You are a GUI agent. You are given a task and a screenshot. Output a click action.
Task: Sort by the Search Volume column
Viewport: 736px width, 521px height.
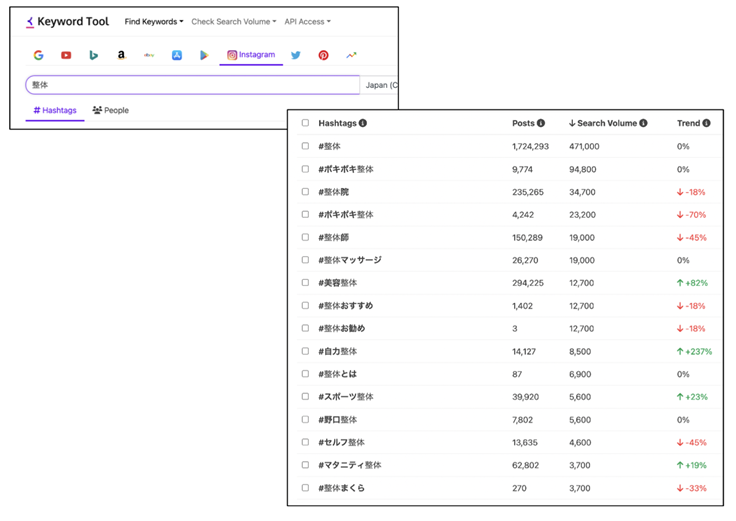coord(603,123)
